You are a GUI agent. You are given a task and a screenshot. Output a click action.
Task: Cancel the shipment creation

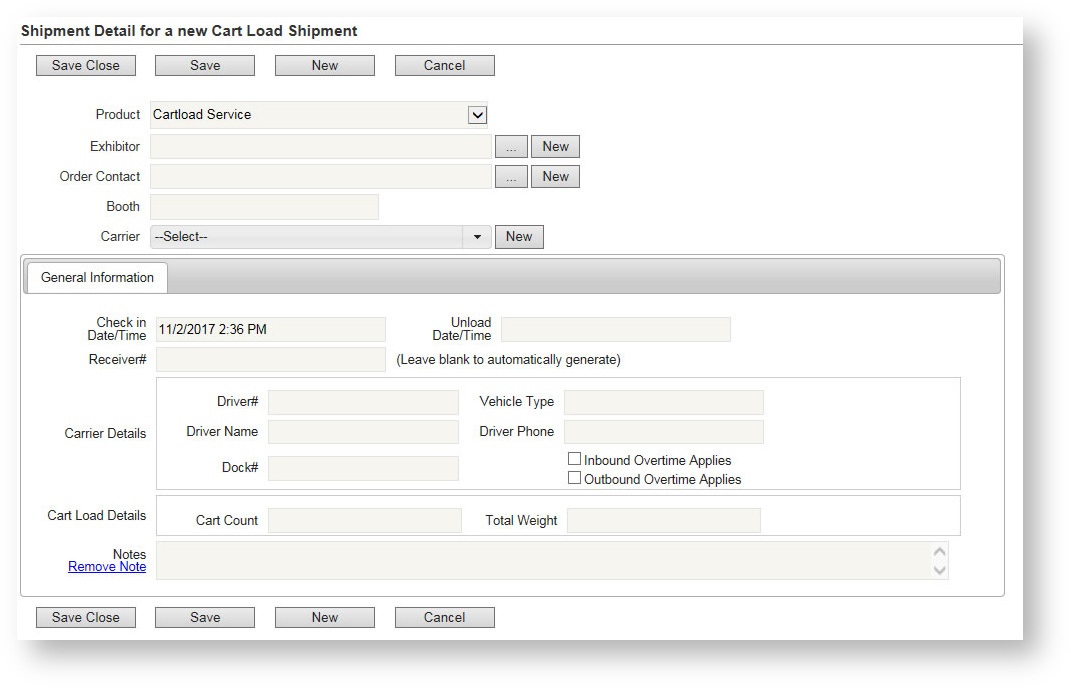tap(444, 64)
